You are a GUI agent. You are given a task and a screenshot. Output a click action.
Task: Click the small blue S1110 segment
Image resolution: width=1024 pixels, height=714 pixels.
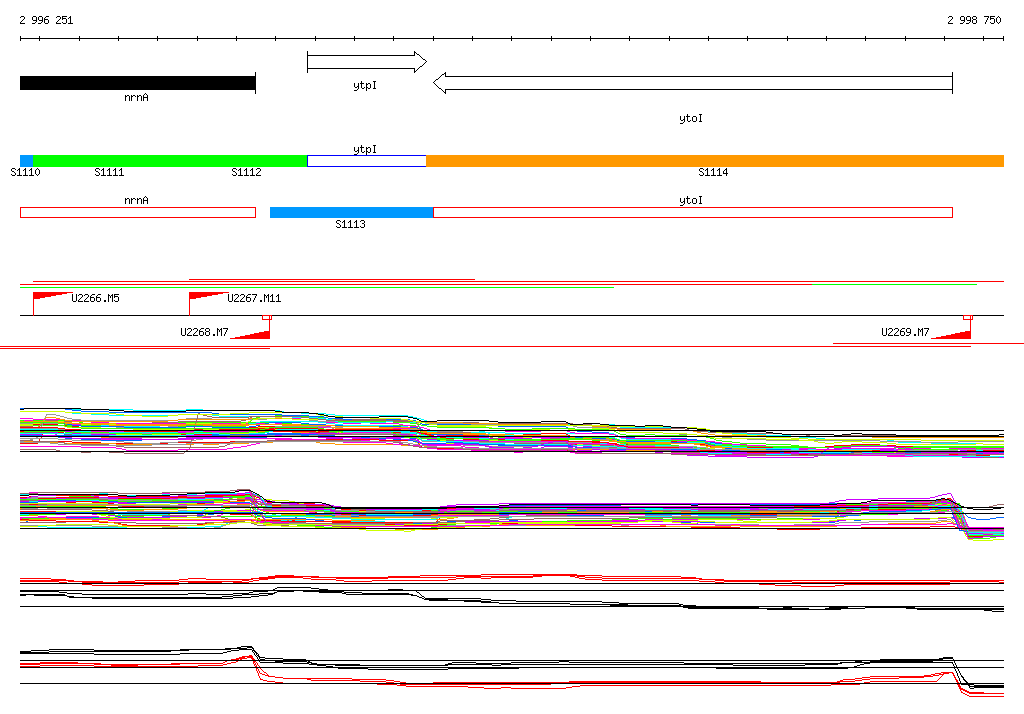tap(27, 161)
